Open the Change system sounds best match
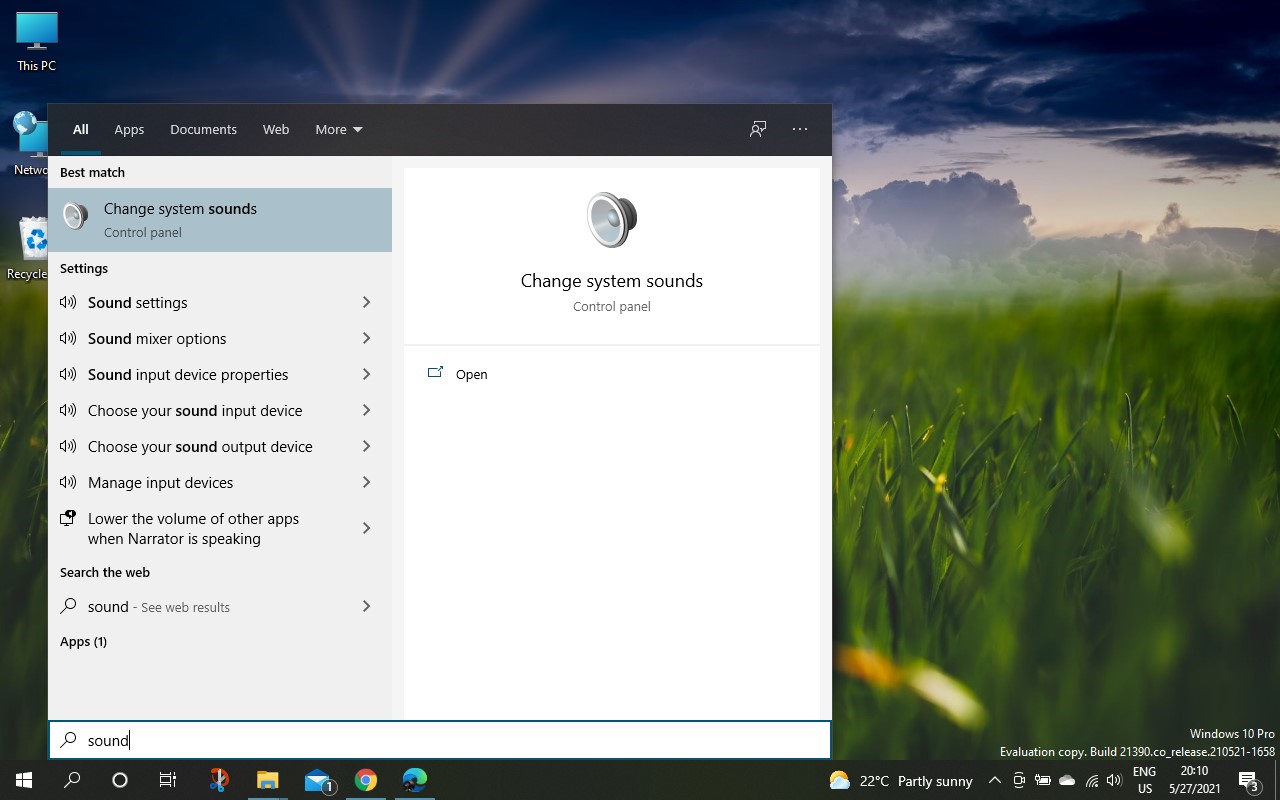Viewport: 1280px width, 800px height. [220, 220]
